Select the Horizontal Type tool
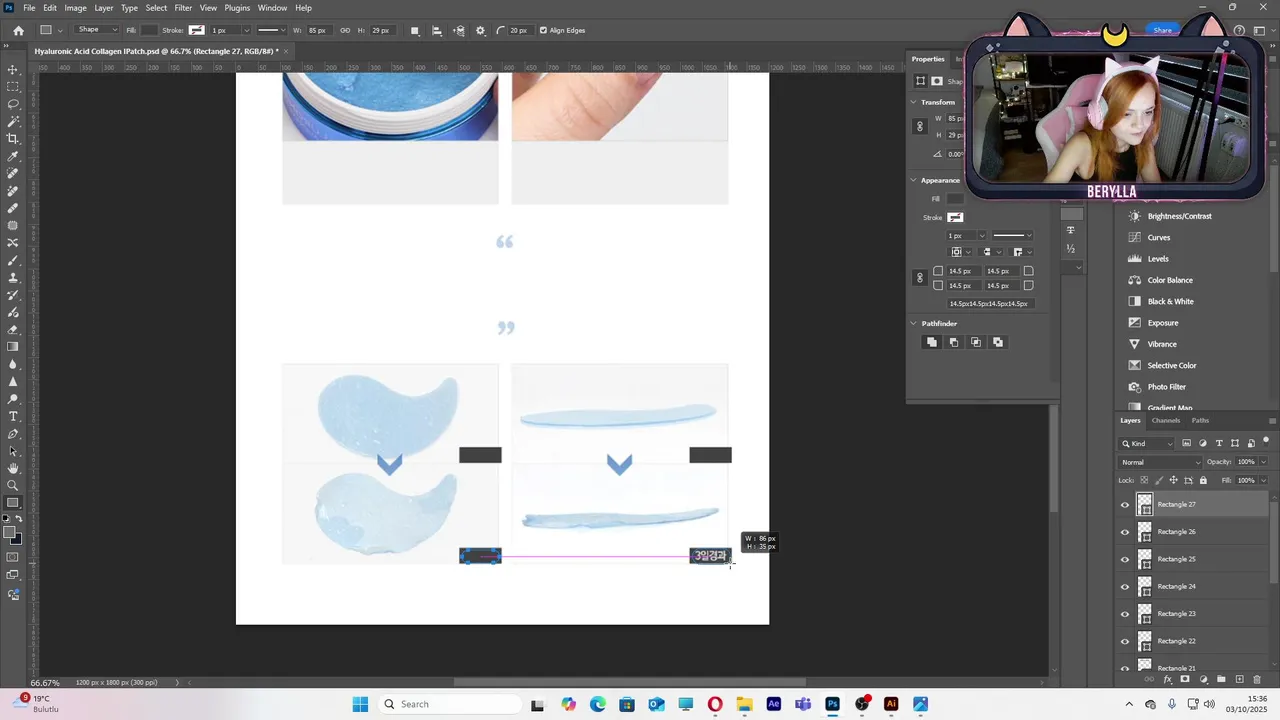 13,416
